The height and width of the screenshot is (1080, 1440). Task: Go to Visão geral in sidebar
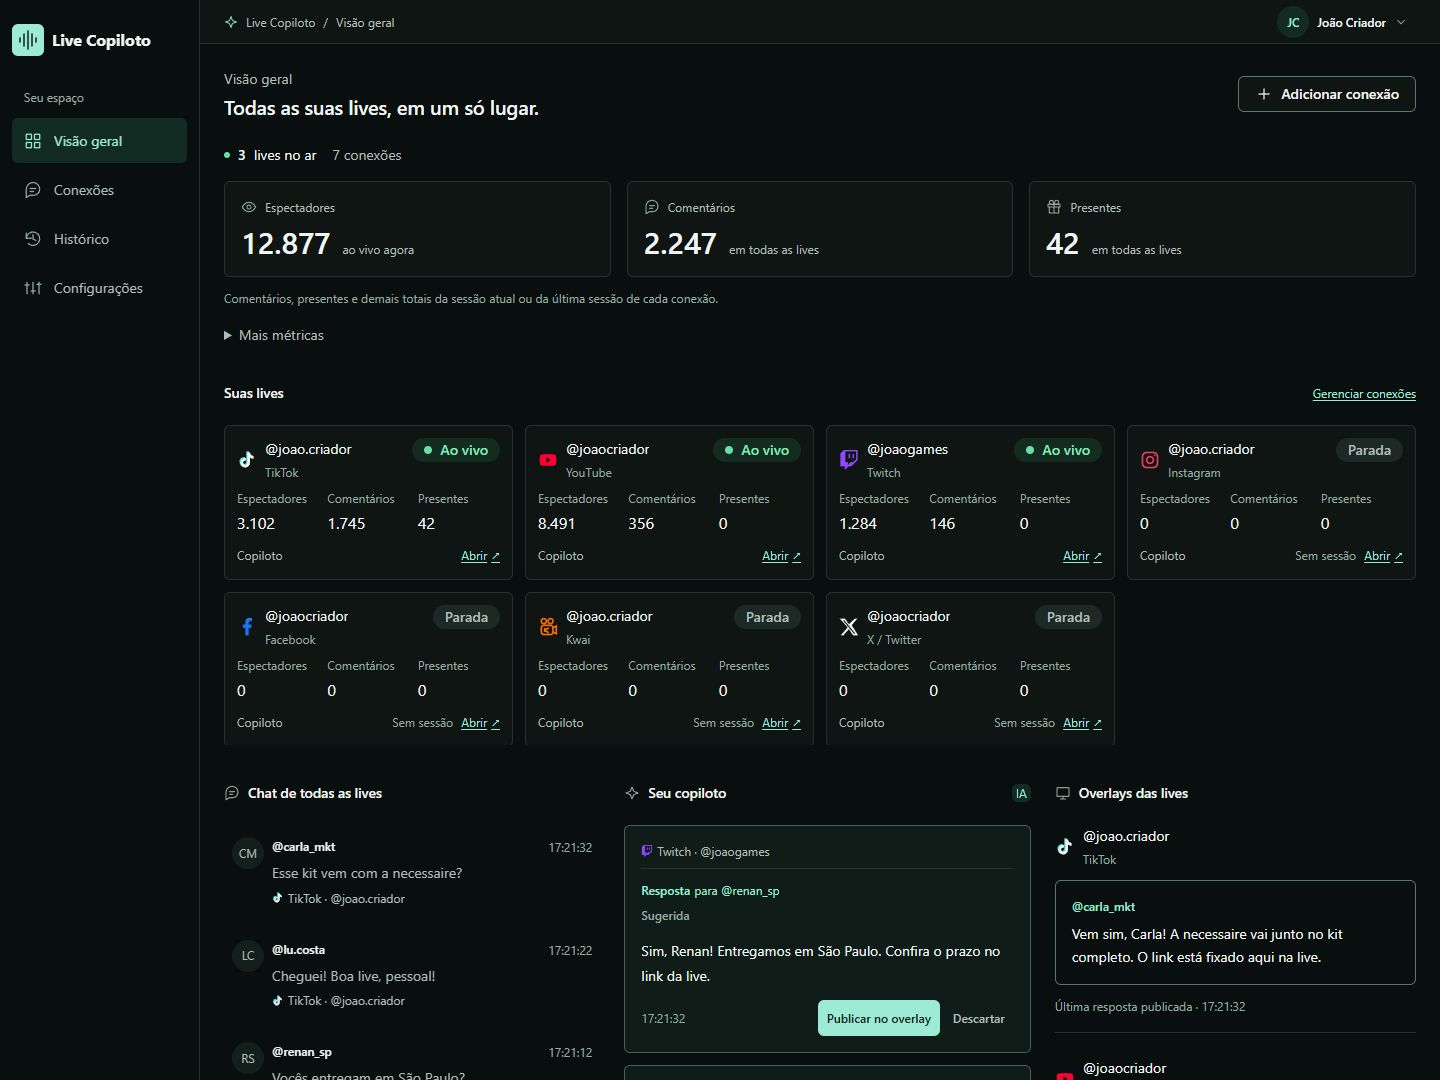[99, 141]
